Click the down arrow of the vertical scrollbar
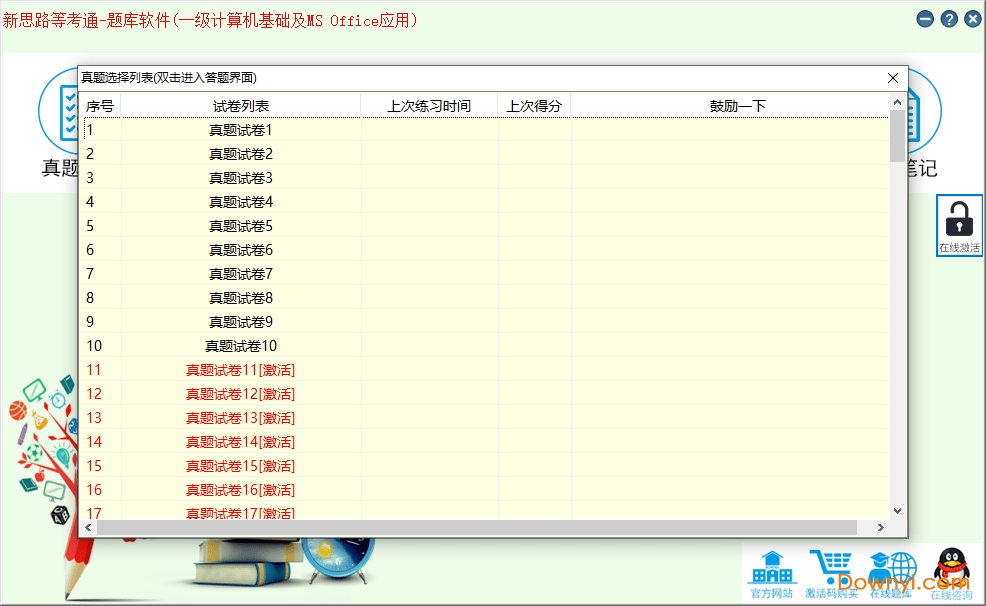986x606 pixels. coord(897,510)
